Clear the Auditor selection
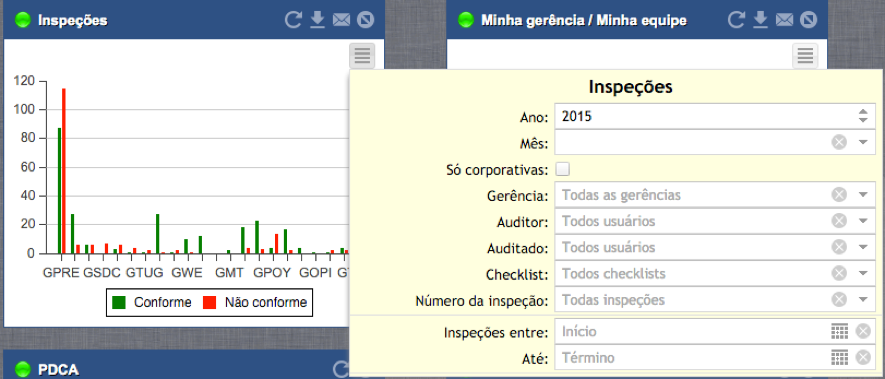 [x=839, y=221]
